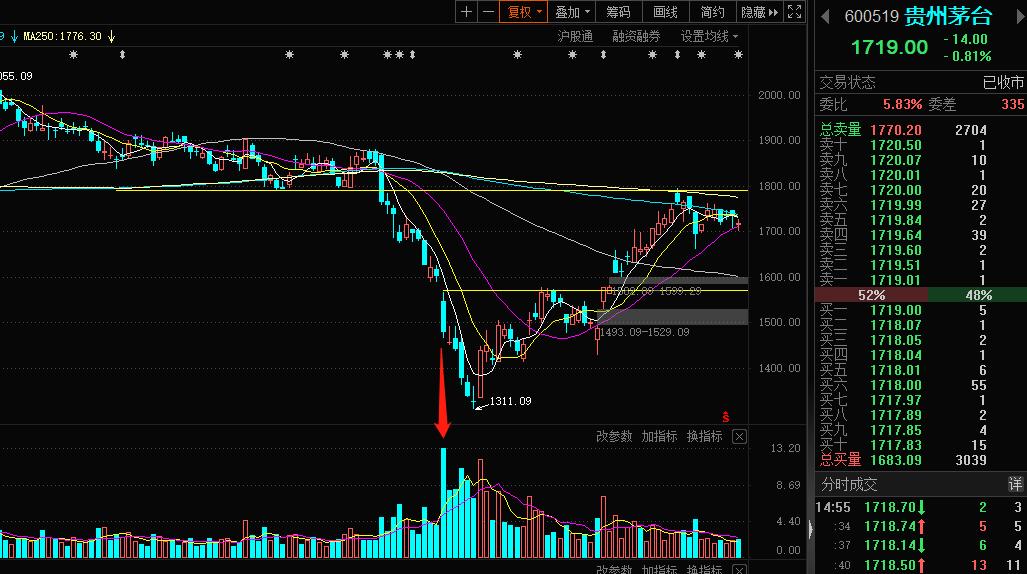Click 加指标 to add an indicator
The width and height of the screenshot is (1027, 574).
click(x=659, y=436)
